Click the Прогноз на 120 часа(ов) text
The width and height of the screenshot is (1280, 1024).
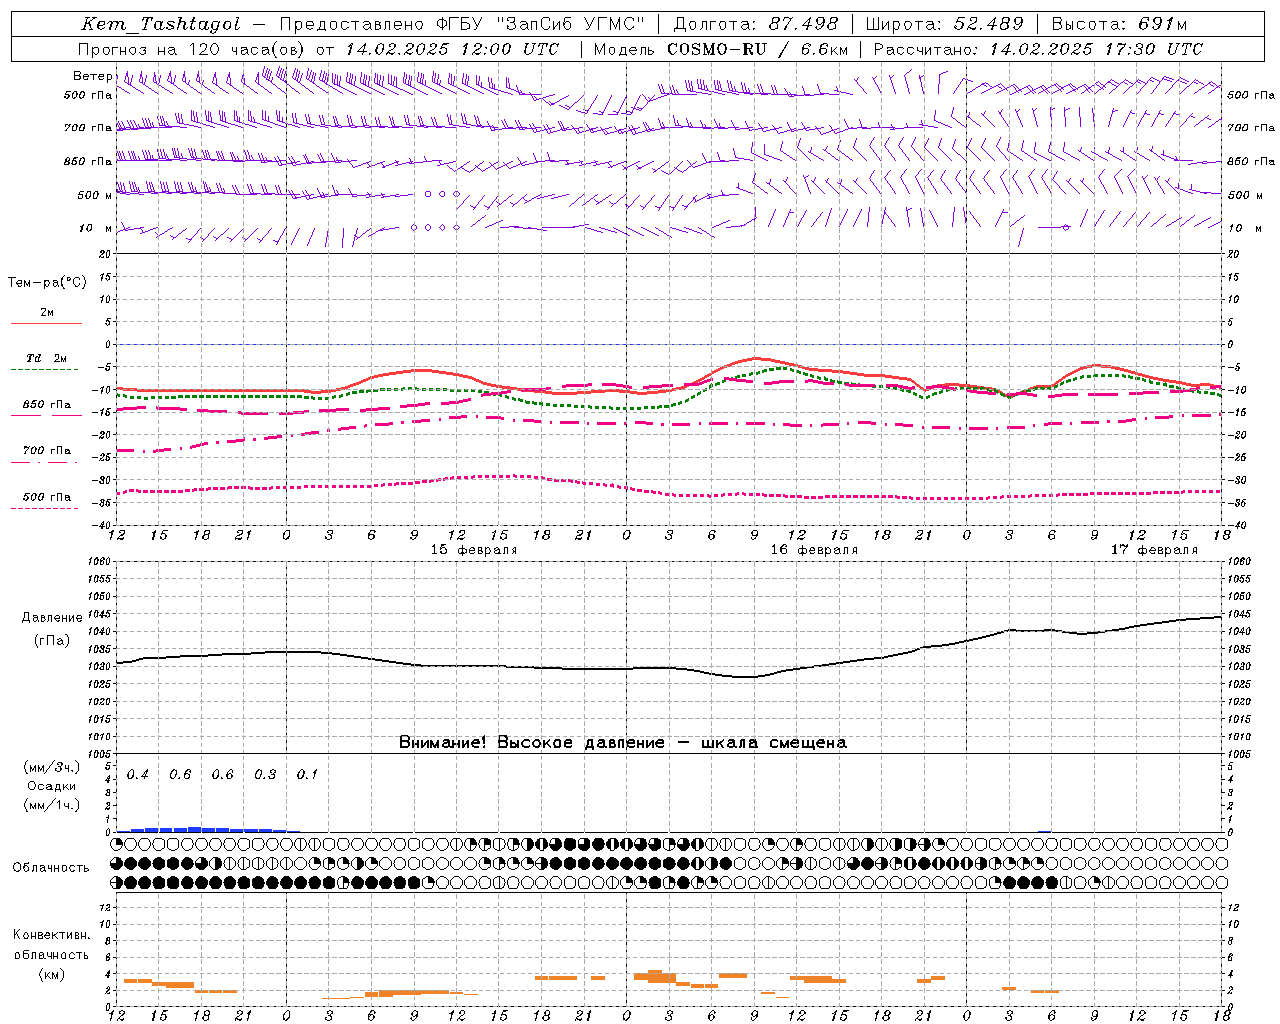(x=193, y=49)
